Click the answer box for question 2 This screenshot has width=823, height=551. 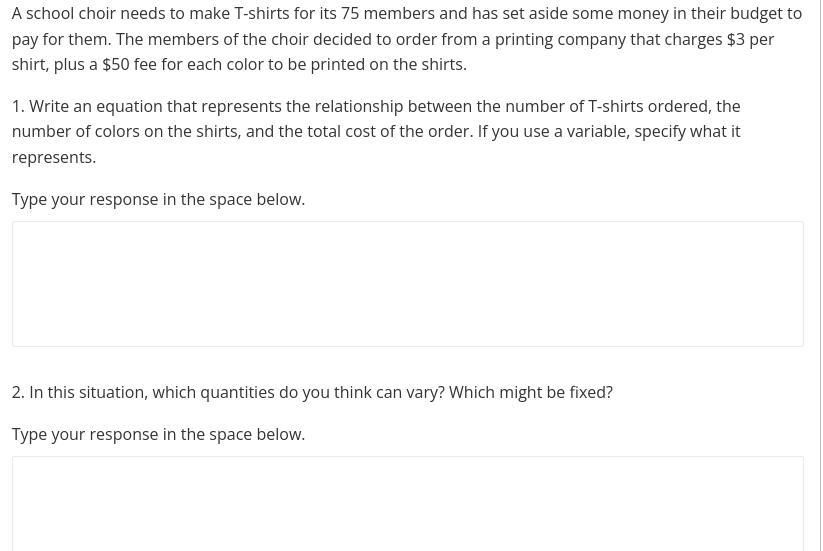pyautogui.click(x=407, y=503)
